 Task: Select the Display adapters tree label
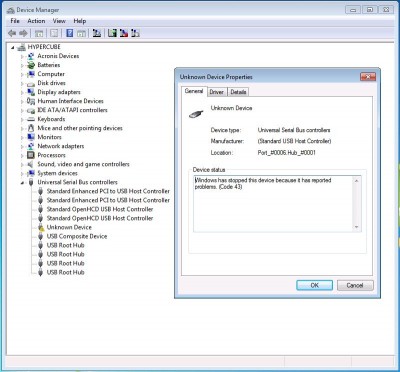59,92
